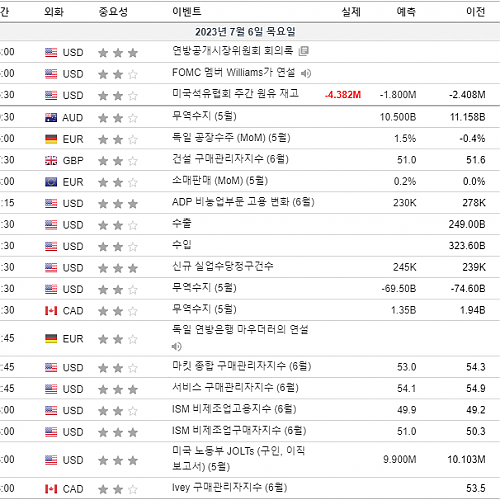Click importance stars for ADP 비농업부문 row
500x500 pixels.
pyautogui.click(x=118, y=203)
